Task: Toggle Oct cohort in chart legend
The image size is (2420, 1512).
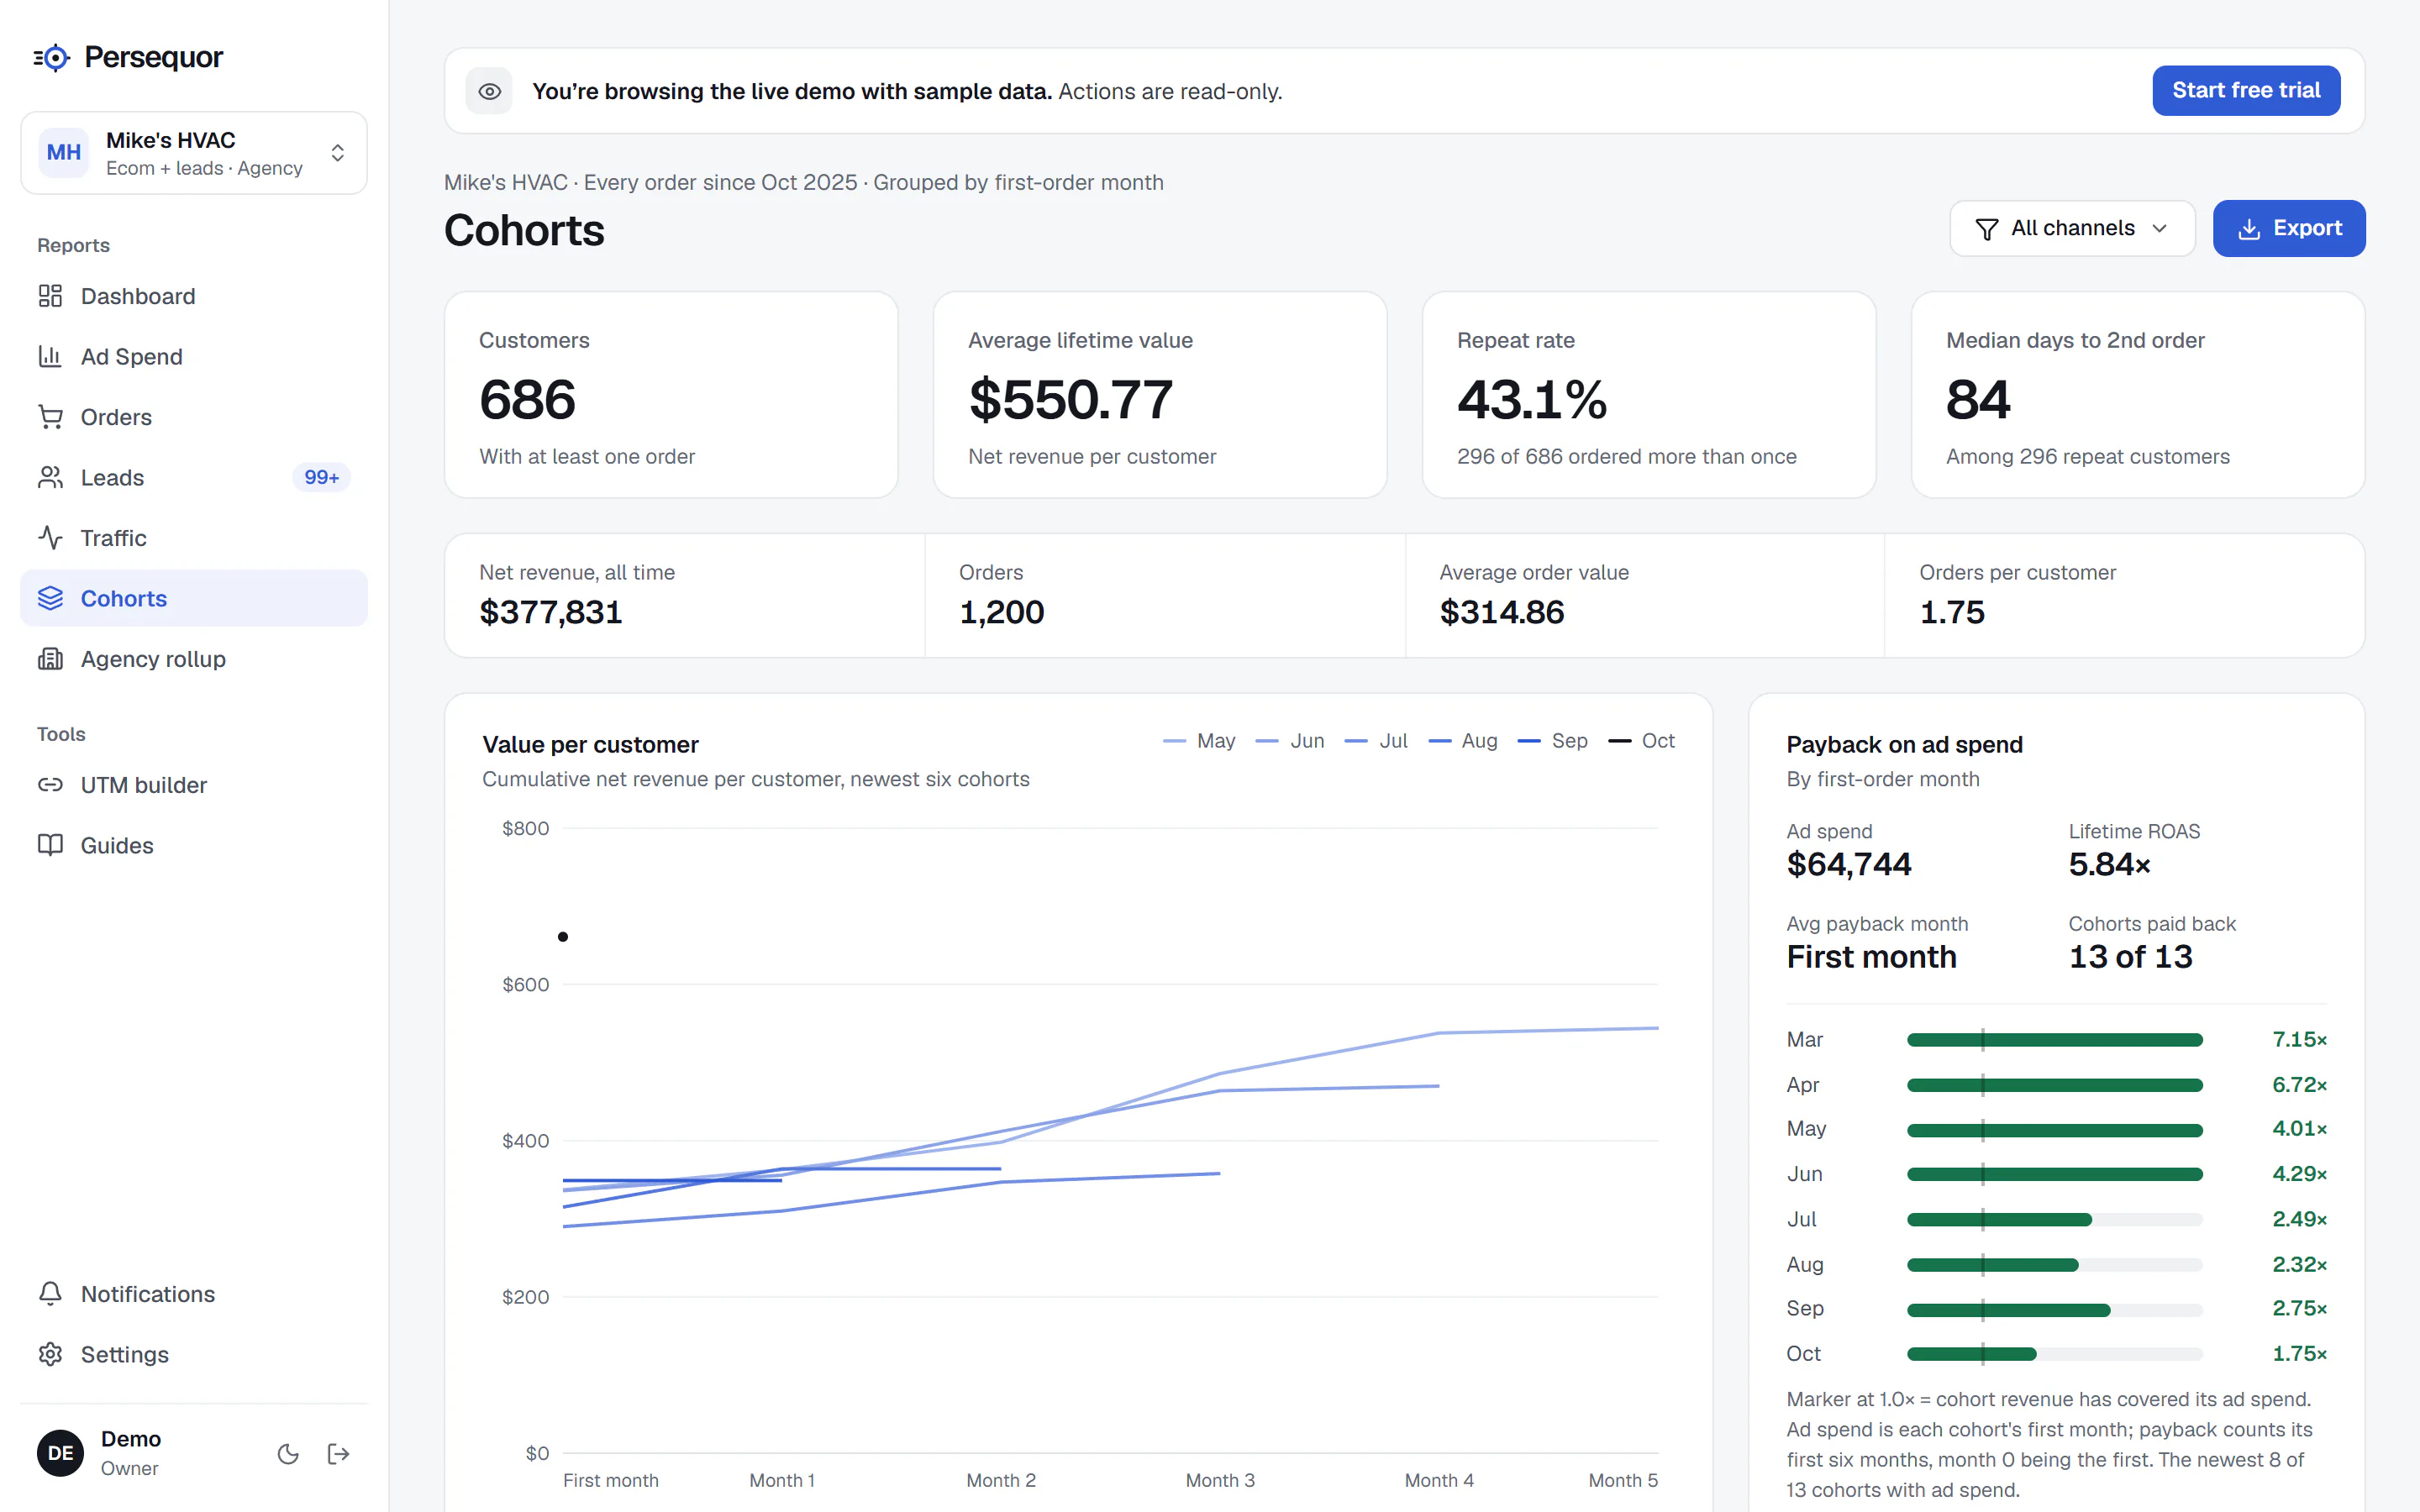Action: tap(1641, 741)
